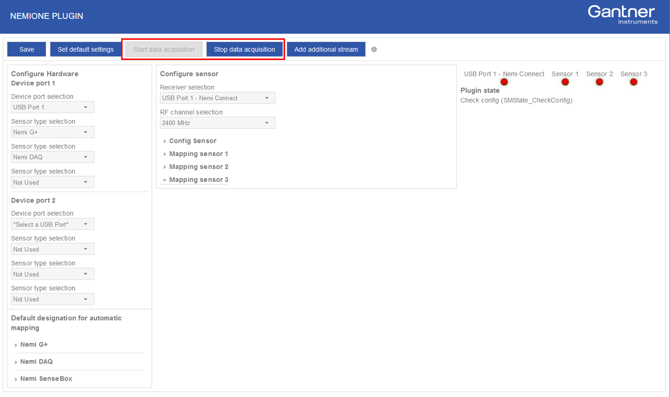Click the red Sensor 2 status indicator
Image resolution: width=670 pixels, height=397 pixels.
click(x=599, y=82)
